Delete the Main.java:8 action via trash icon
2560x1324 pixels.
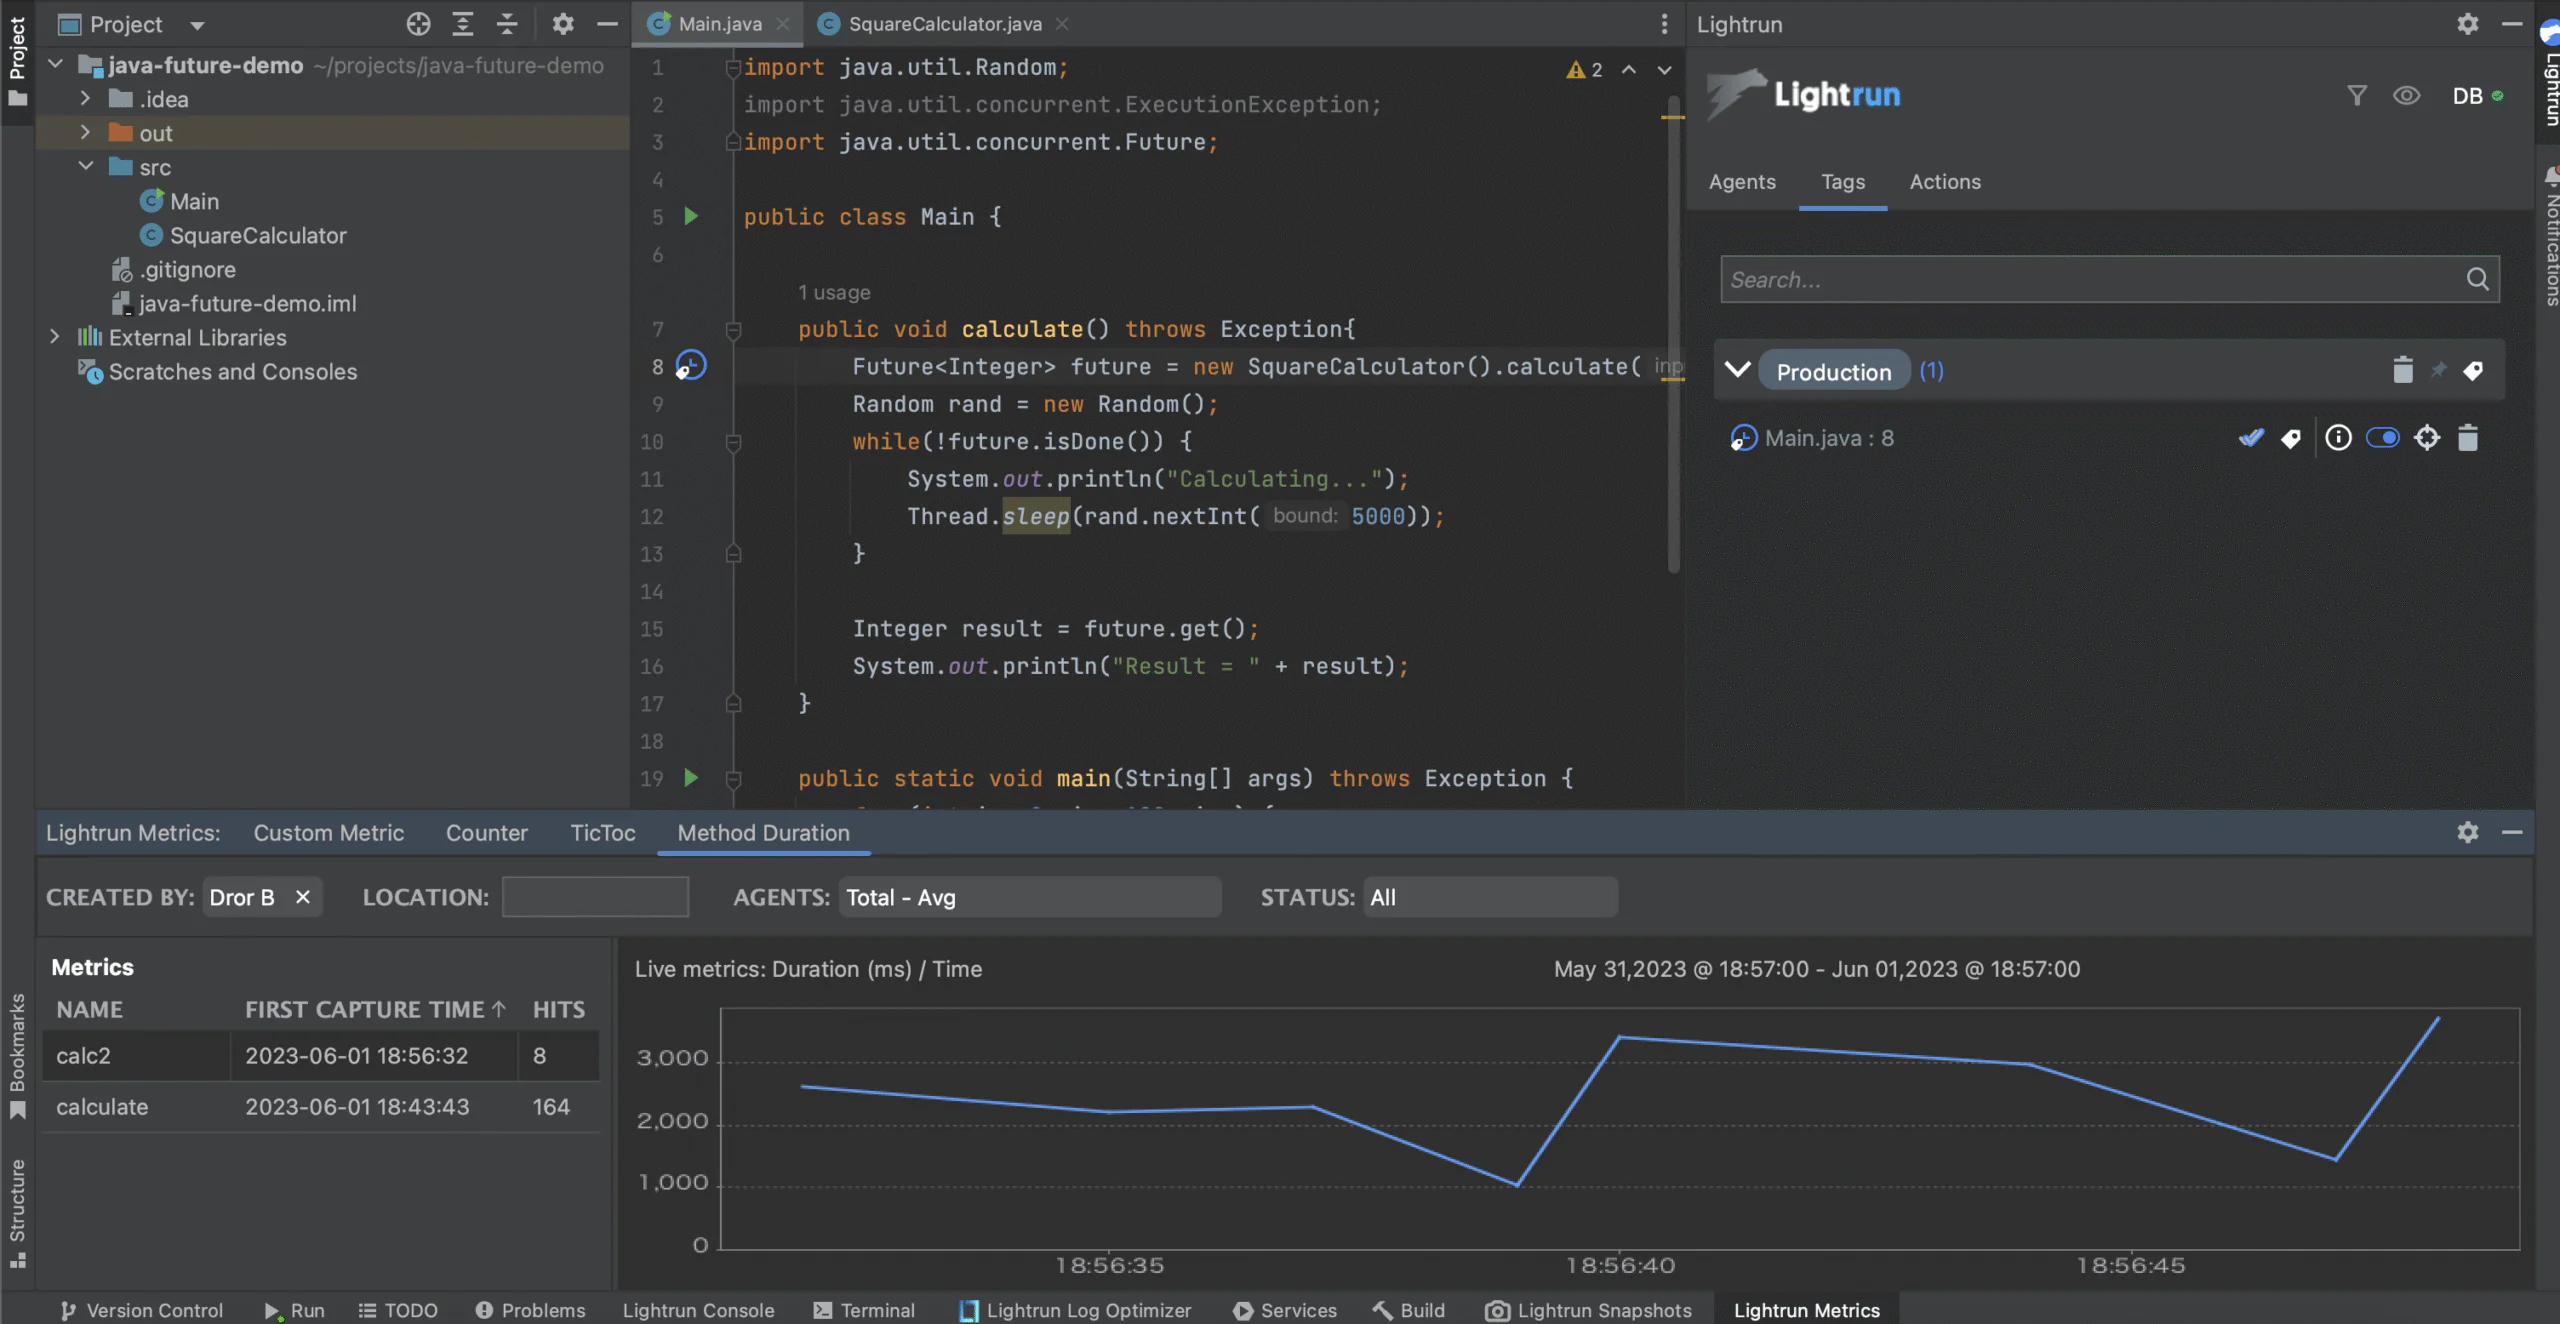click(x=2468, y=437)
